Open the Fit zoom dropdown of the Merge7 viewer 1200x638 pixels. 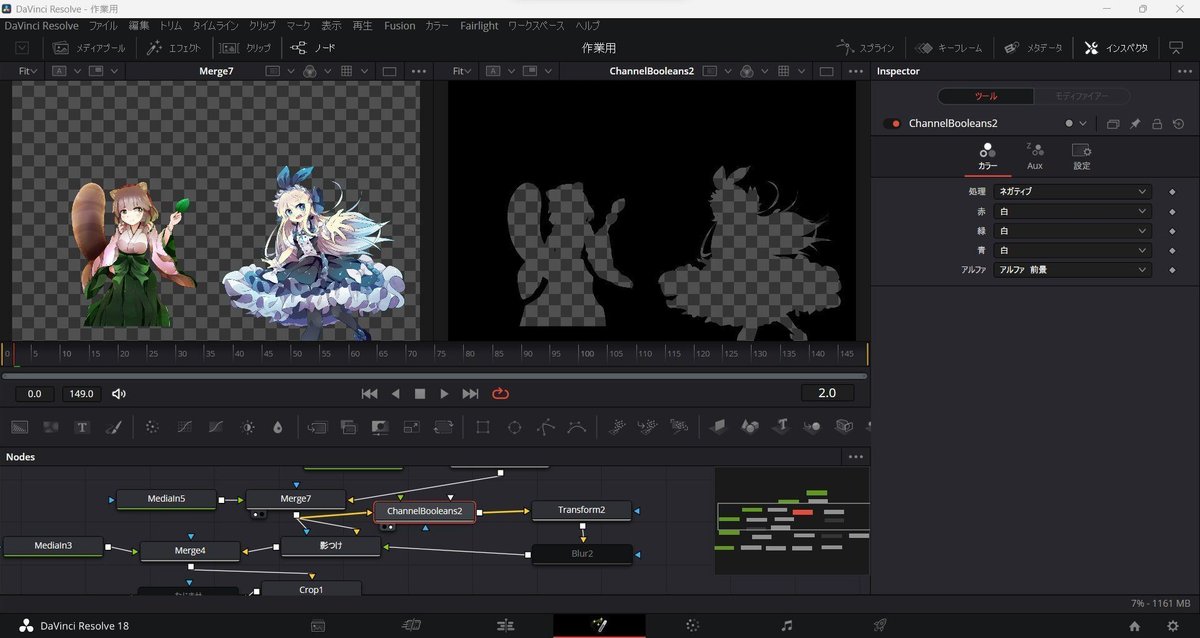tap(28, 71)
